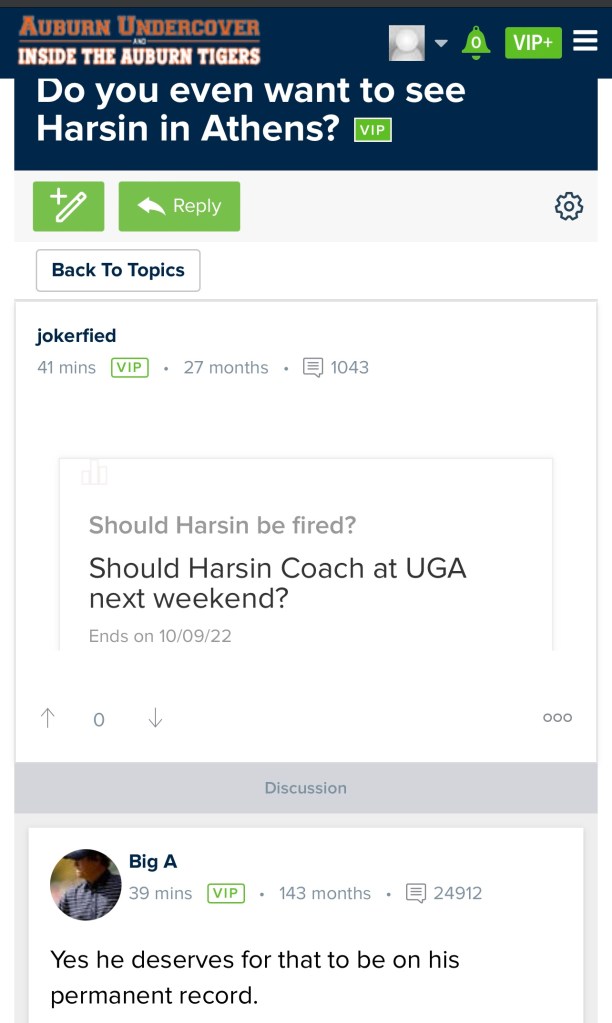Select the Discussion section header
Image resolution: width=612 pixels, height=1023 pixels.
(305, 788)
